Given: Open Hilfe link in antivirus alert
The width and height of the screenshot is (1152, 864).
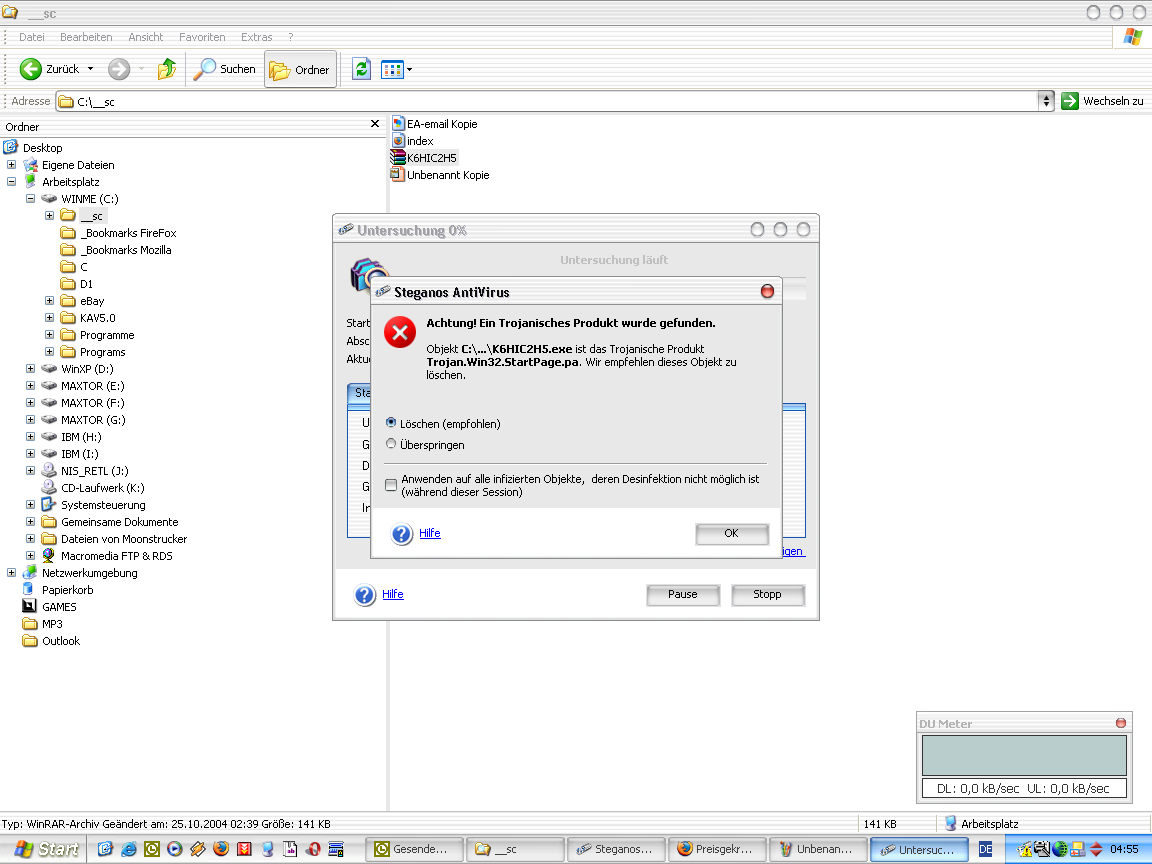Looking at the screenshot, I should tap(430, 533).
